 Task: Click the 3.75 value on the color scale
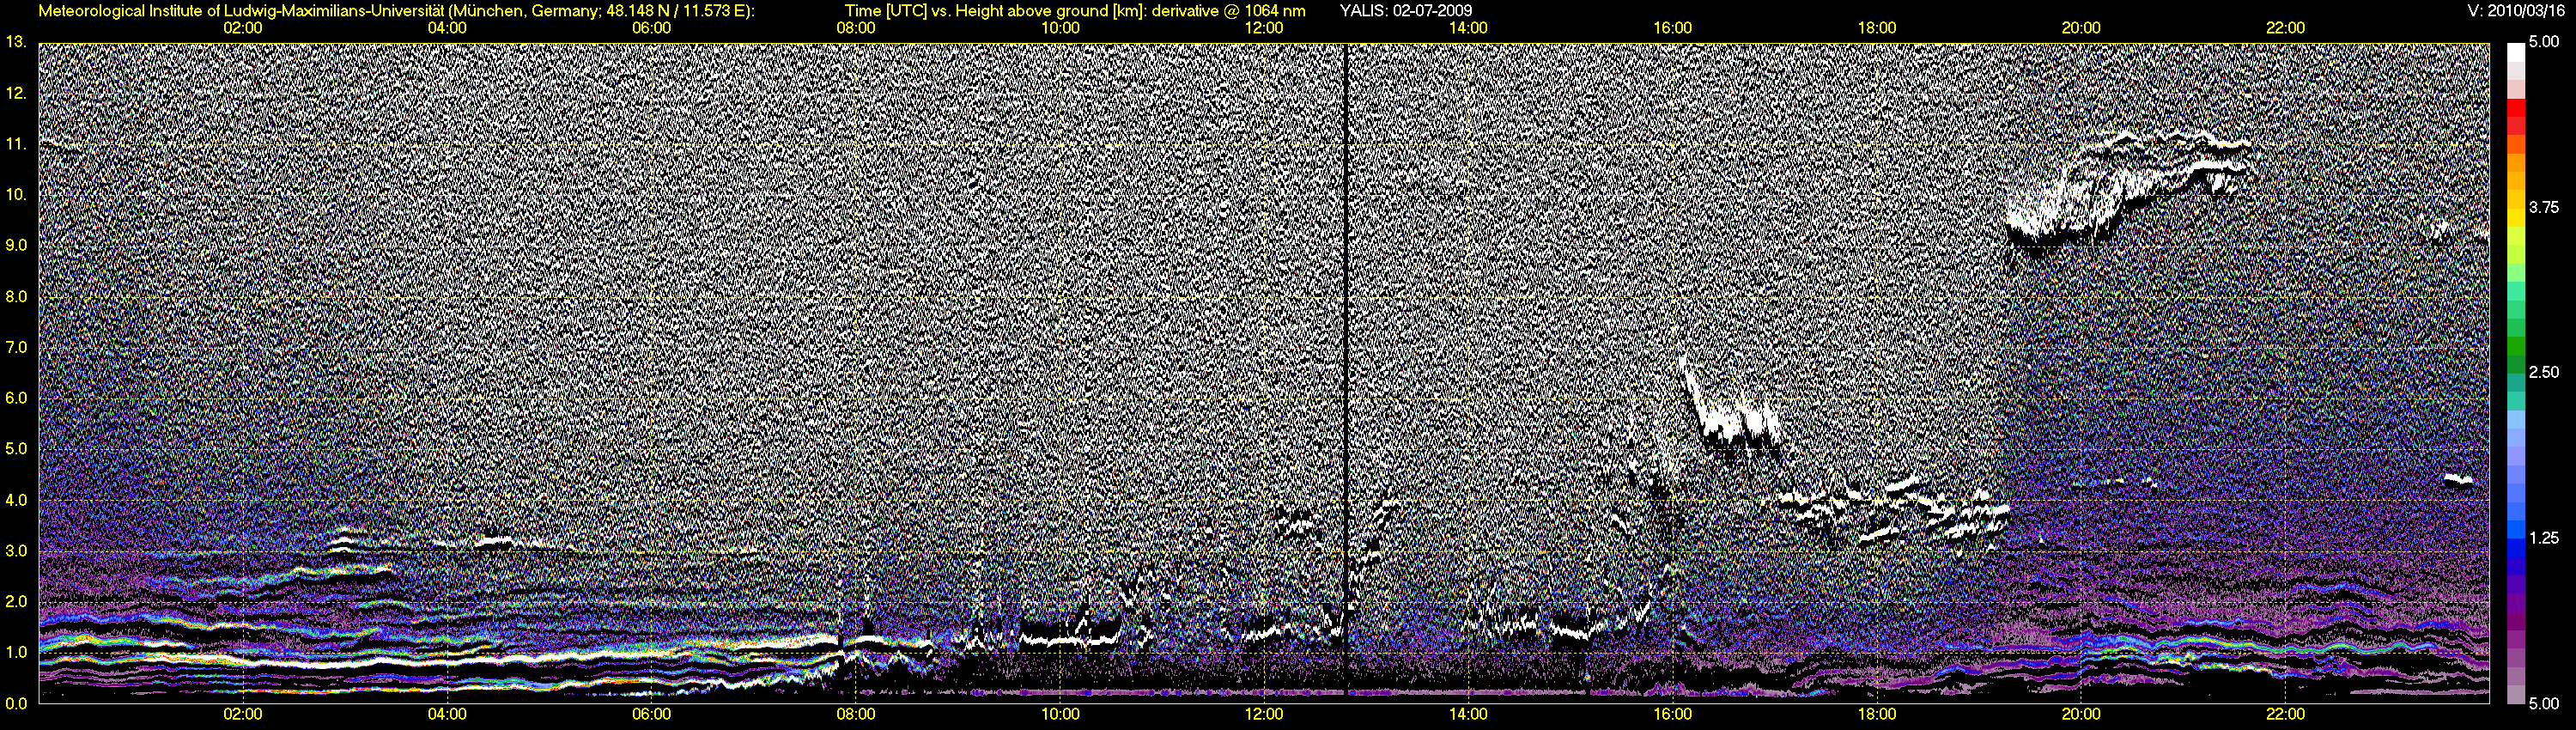click(2544, 208)
